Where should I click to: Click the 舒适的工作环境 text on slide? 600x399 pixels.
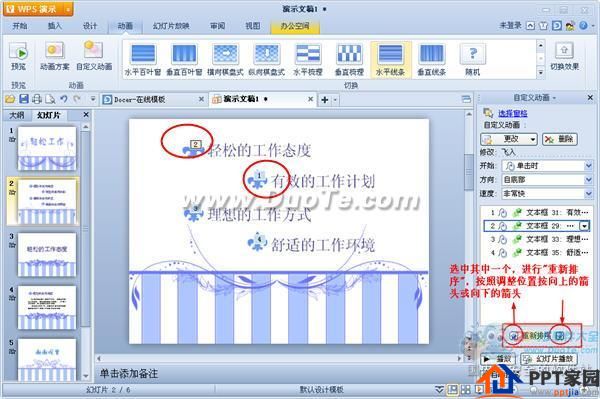pyautogui.click(x=323, y=245)
